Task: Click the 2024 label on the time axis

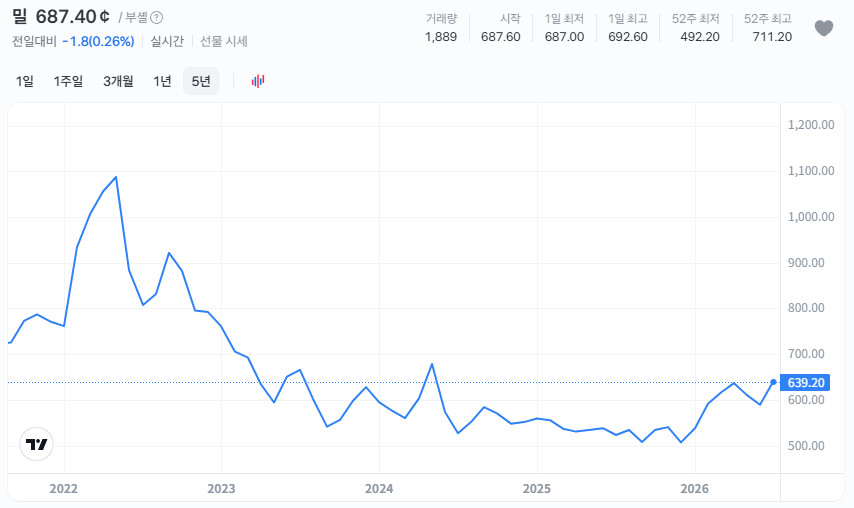Action: tap(379, 488)
